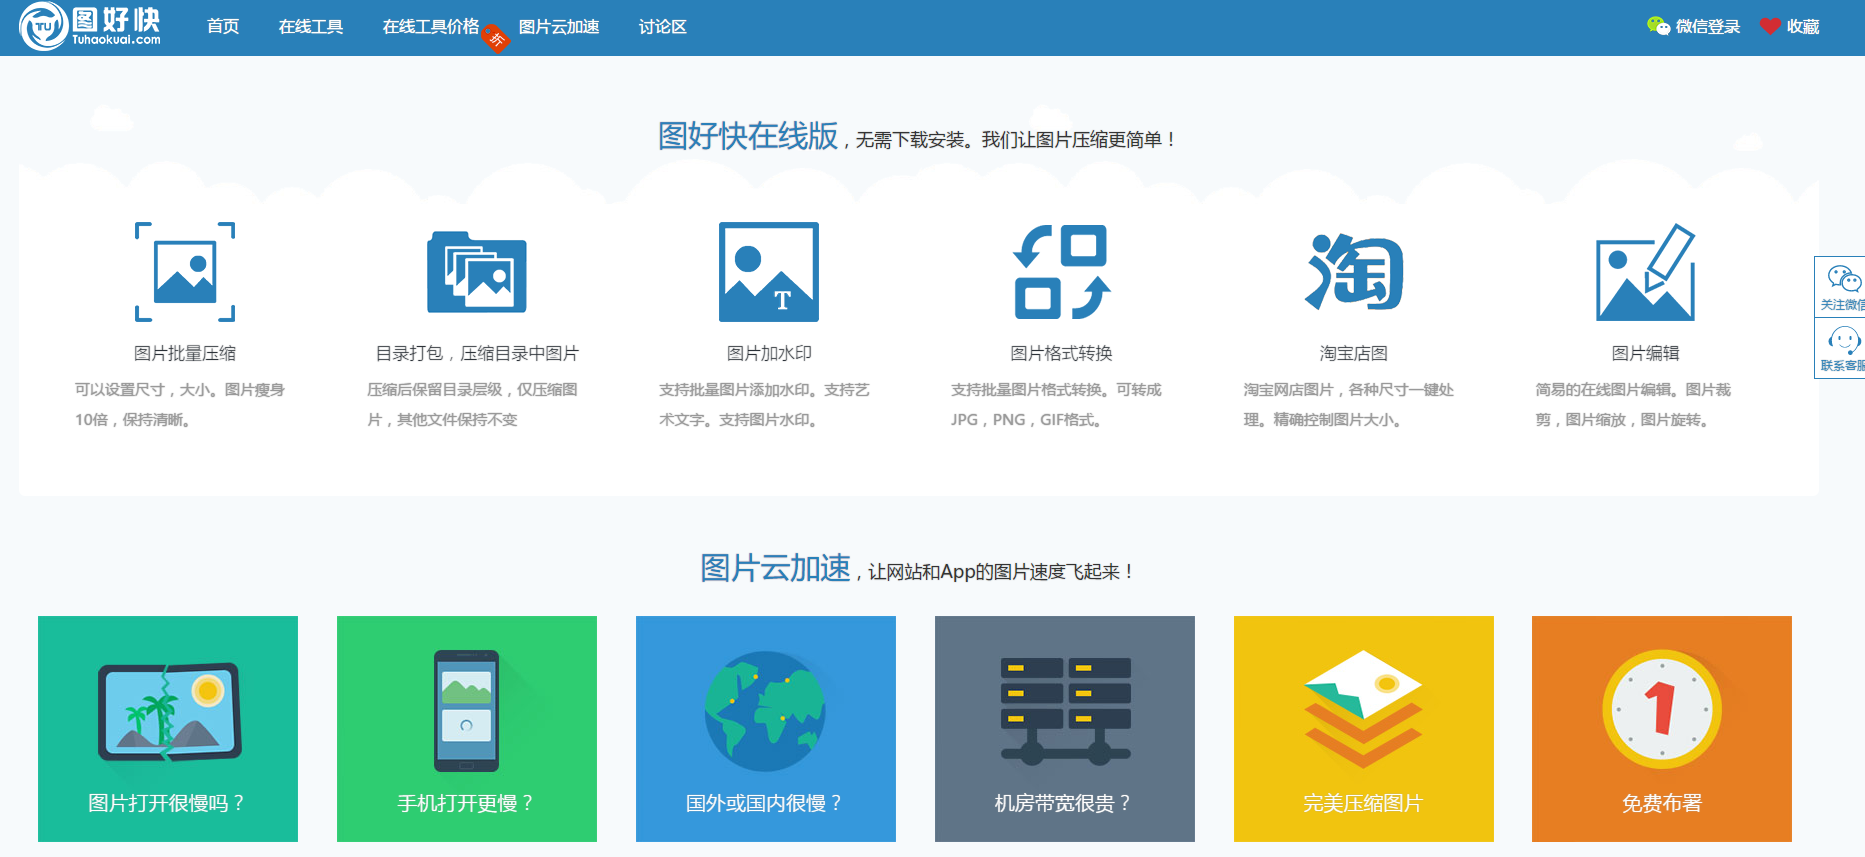Click the red heart favorite icon

[x=1770, y=27]
